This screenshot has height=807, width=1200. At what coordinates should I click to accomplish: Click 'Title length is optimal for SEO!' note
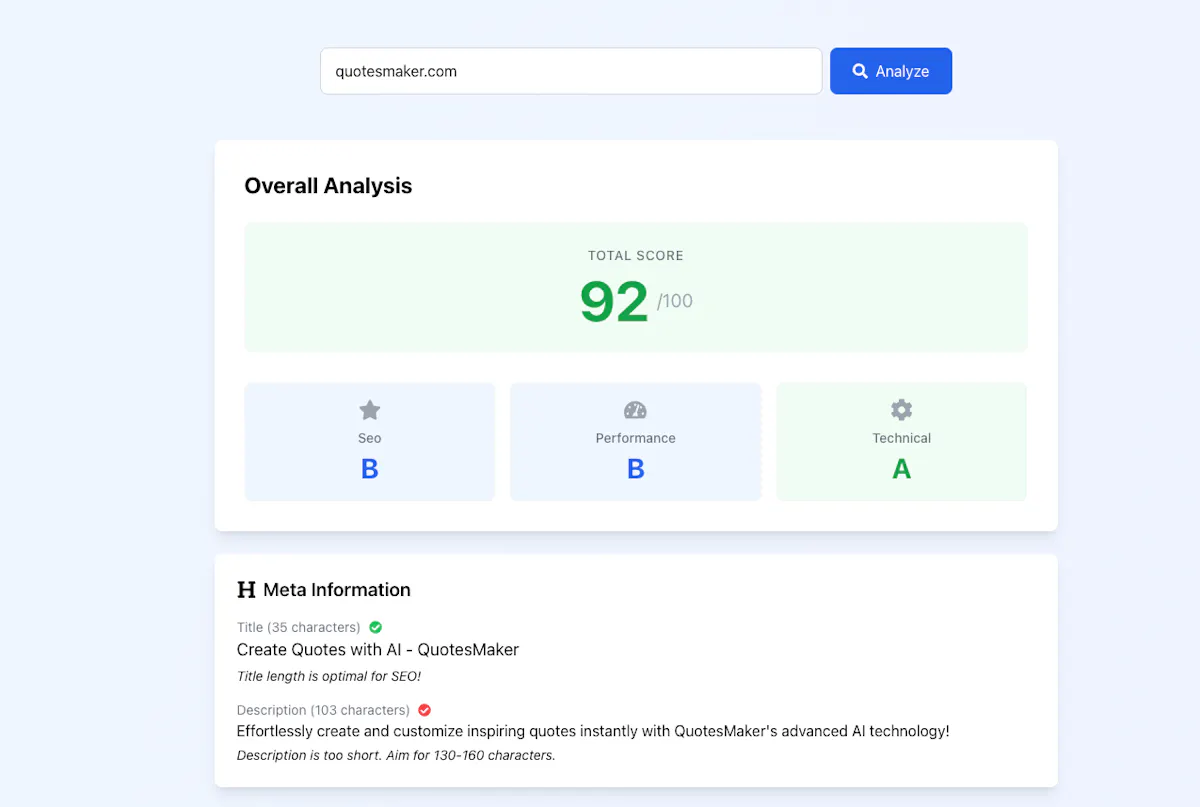click(329, 676)
